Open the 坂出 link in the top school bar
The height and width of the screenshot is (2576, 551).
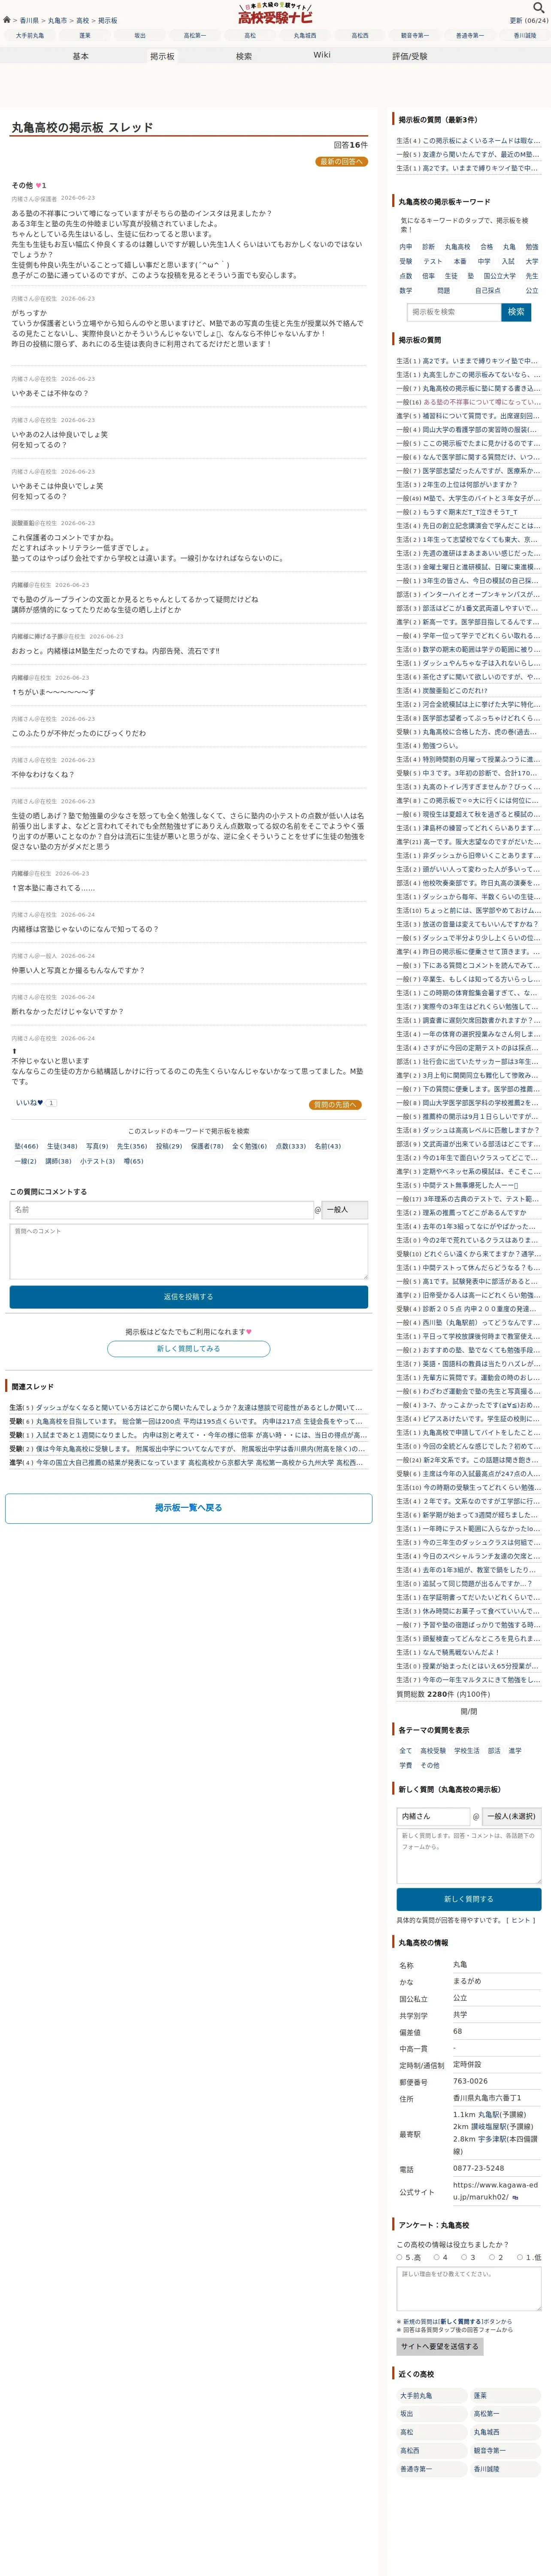coord(140,35)
